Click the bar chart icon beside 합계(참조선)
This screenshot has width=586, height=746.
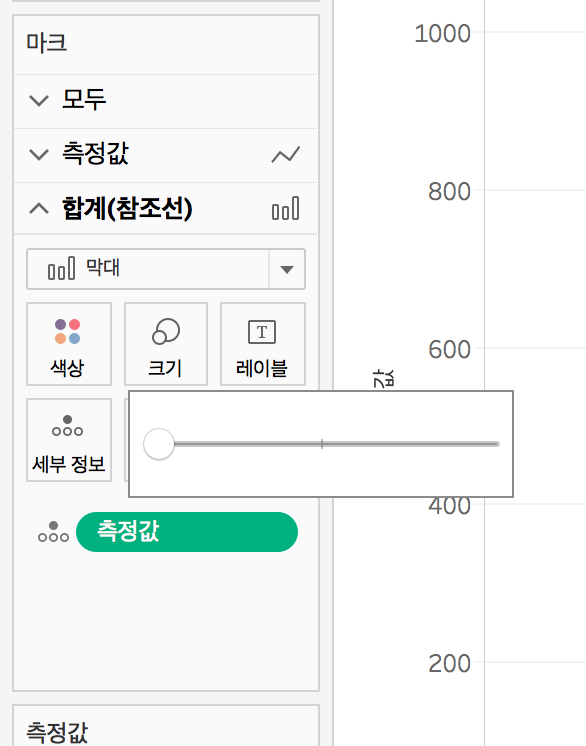point(286,208)
